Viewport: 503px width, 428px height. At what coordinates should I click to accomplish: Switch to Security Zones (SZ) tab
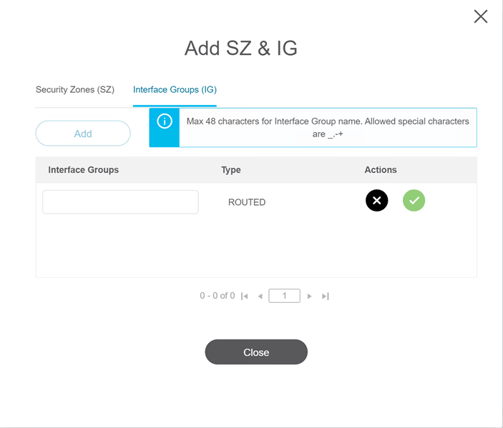click(x=75, y=90)
